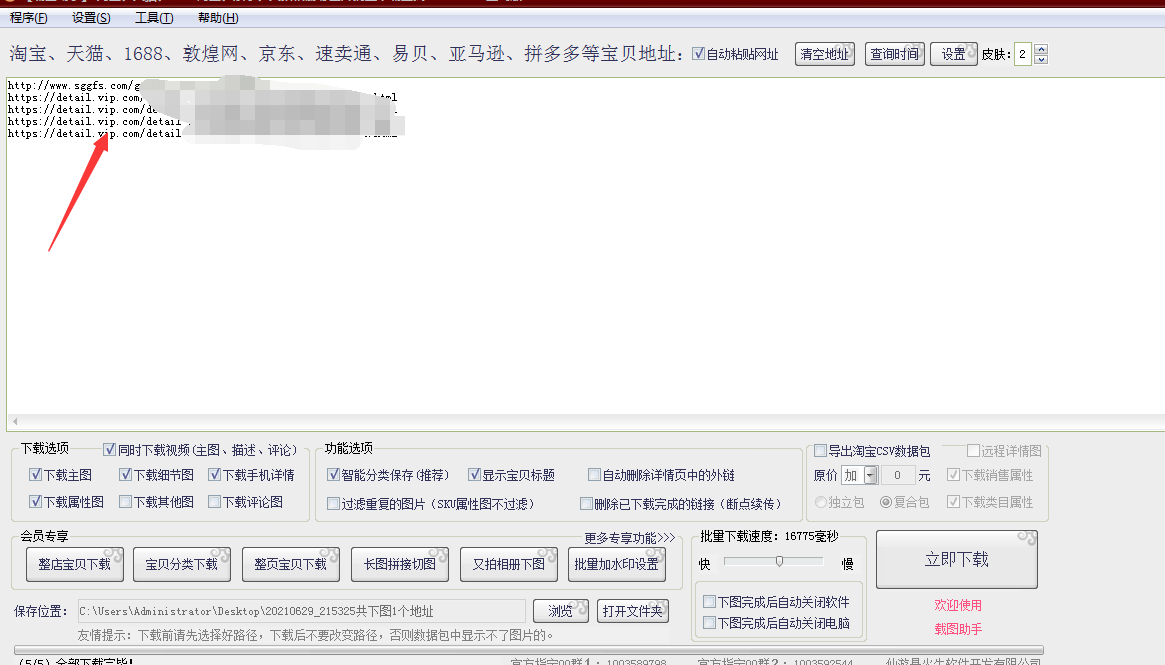This screenshot has width=1165, height=665.
Task: Open the 程序(F) menu
Action: coord(30,17)
